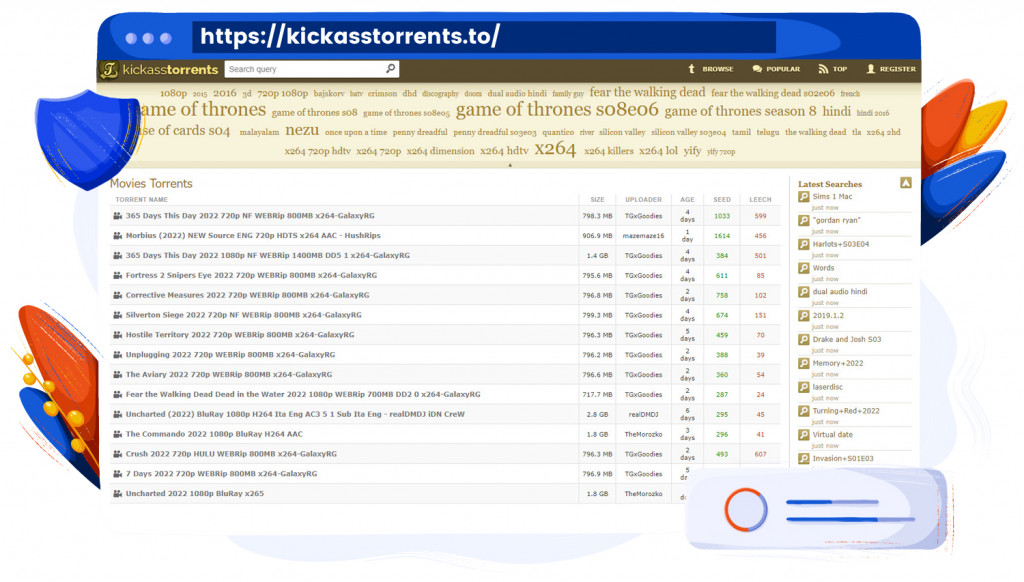Screen dimensions: 1024x582
Task: Open 'Uncharted 2022 1080p BluRay x265' torrent
Action: click(x=195, y=494)
